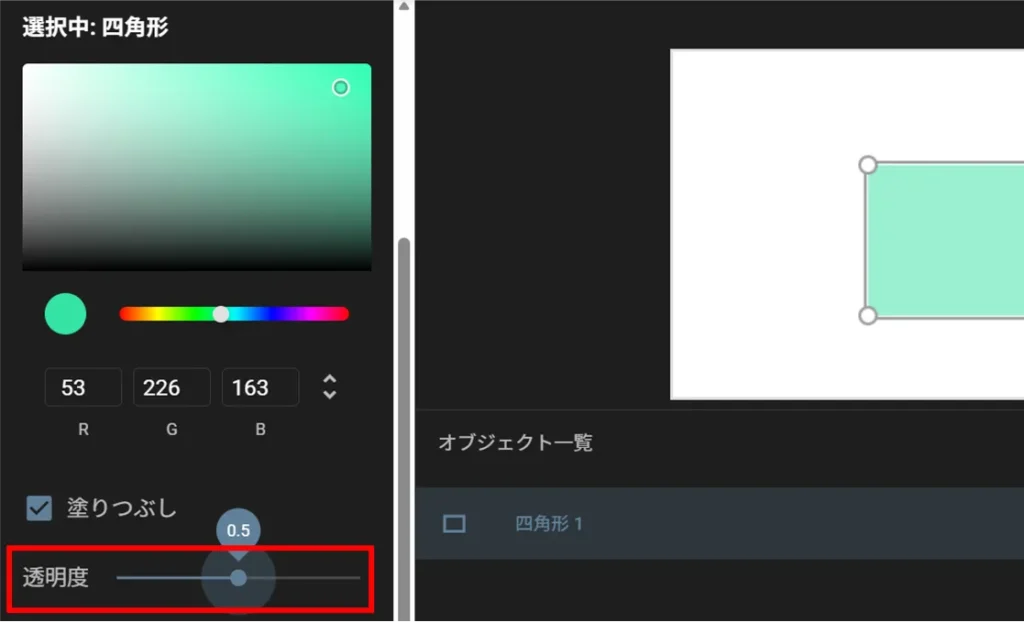Screen dimensions: 1024x622
Task: Click the left panel scrollbar up arrow
Action: 403,7
